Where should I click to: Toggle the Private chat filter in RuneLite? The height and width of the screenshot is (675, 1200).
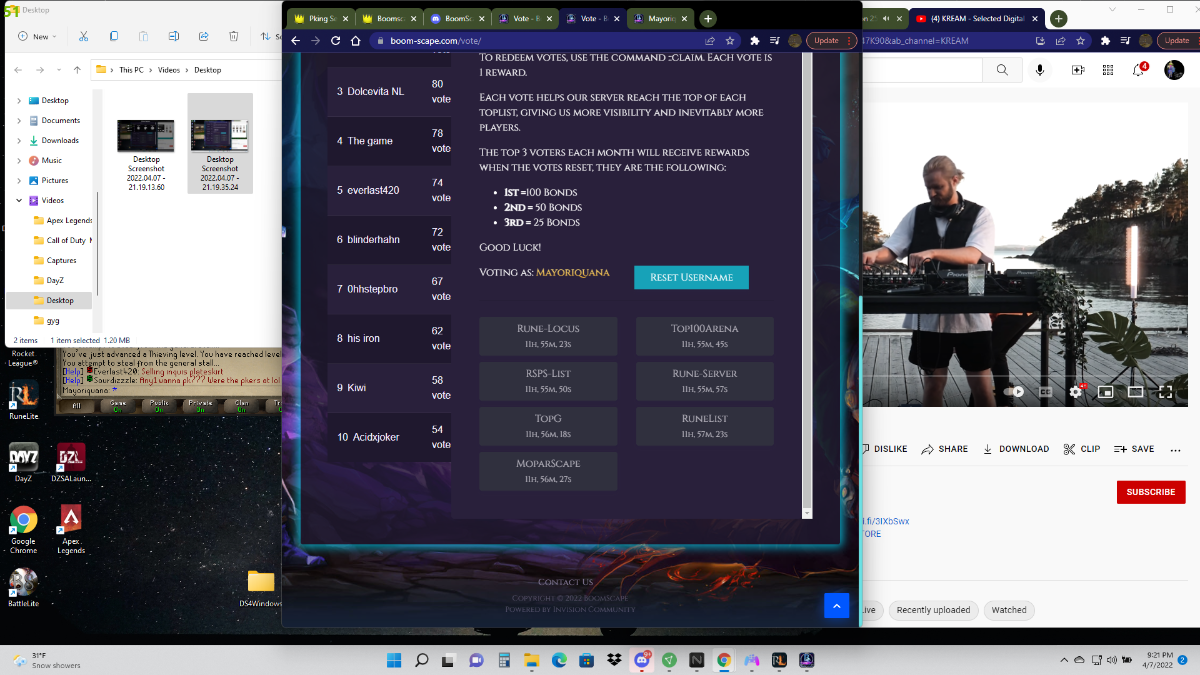click(x=200, y=405)
